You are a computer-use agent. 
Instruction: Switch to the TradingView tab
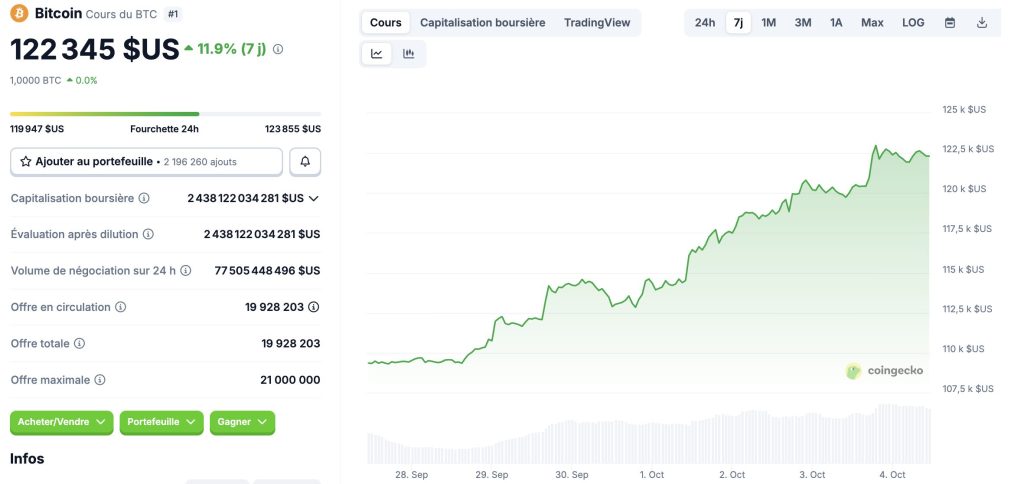(597, 23)
